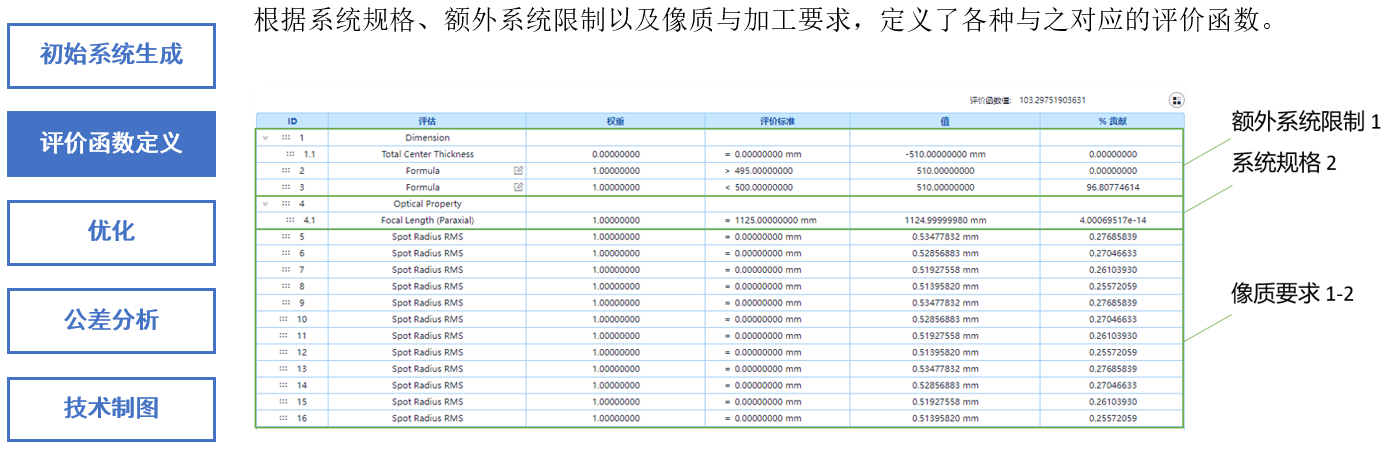1386x451 pixels.
Task: Open the 公差分析 step
Action: coord(111,320)
